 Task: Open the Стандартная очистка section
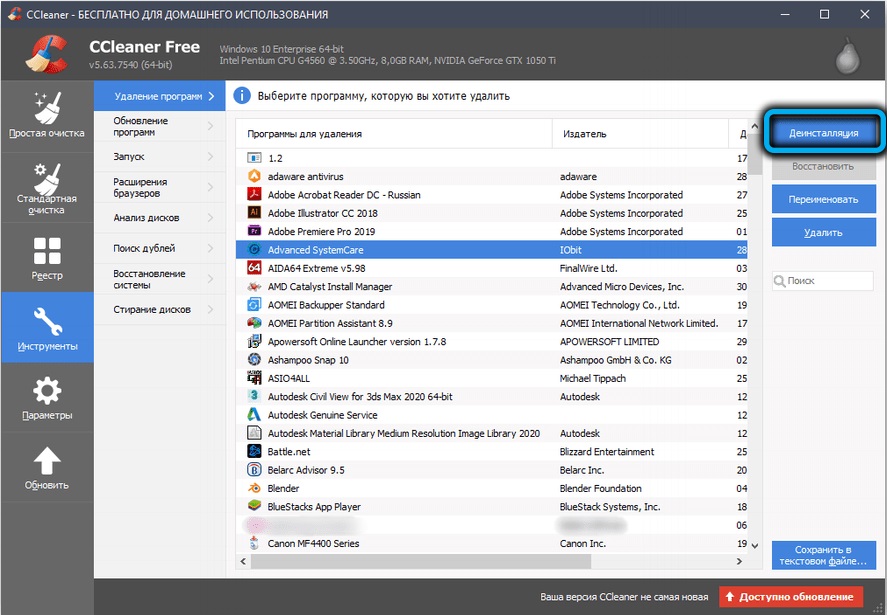click(x=46, y=187)
